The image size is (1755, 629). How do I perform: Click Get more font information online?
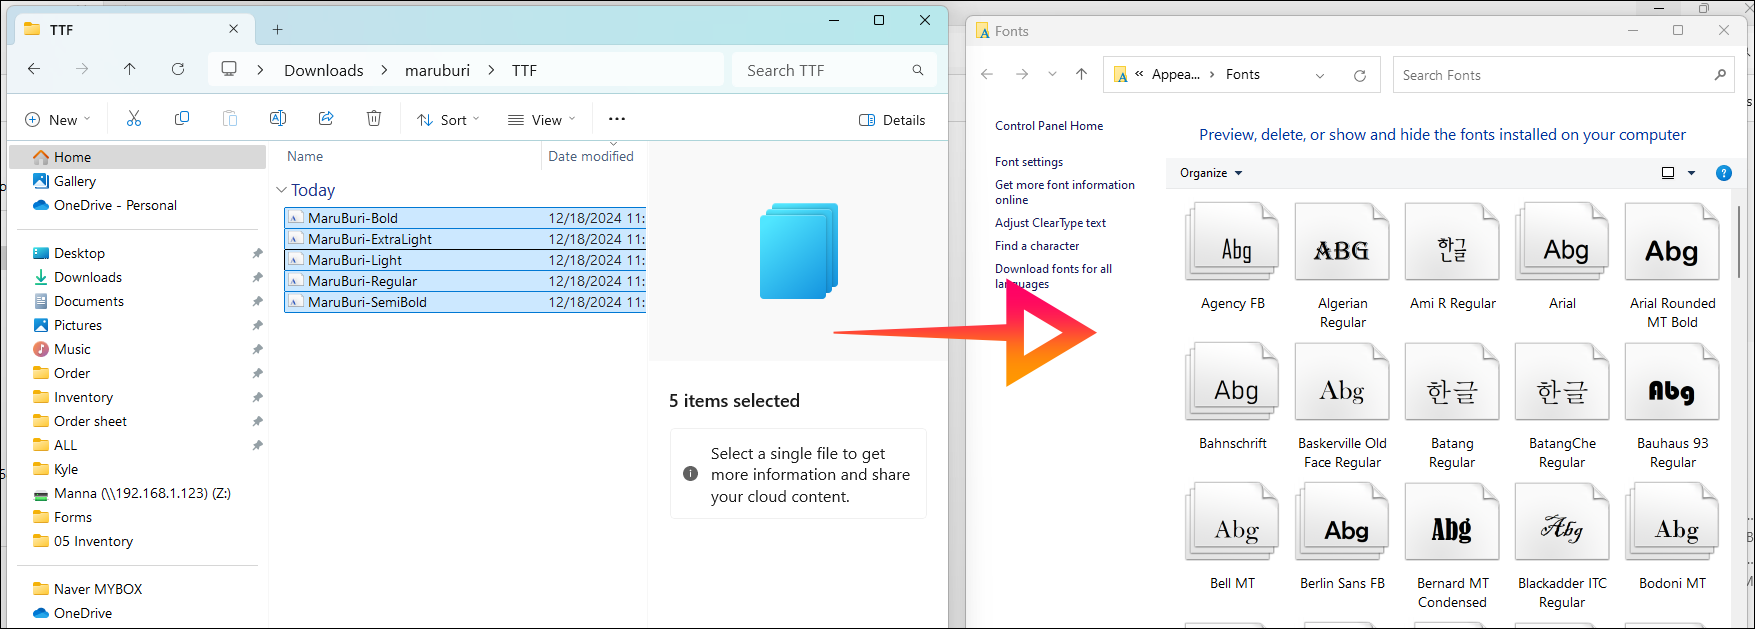point(1065,192)
